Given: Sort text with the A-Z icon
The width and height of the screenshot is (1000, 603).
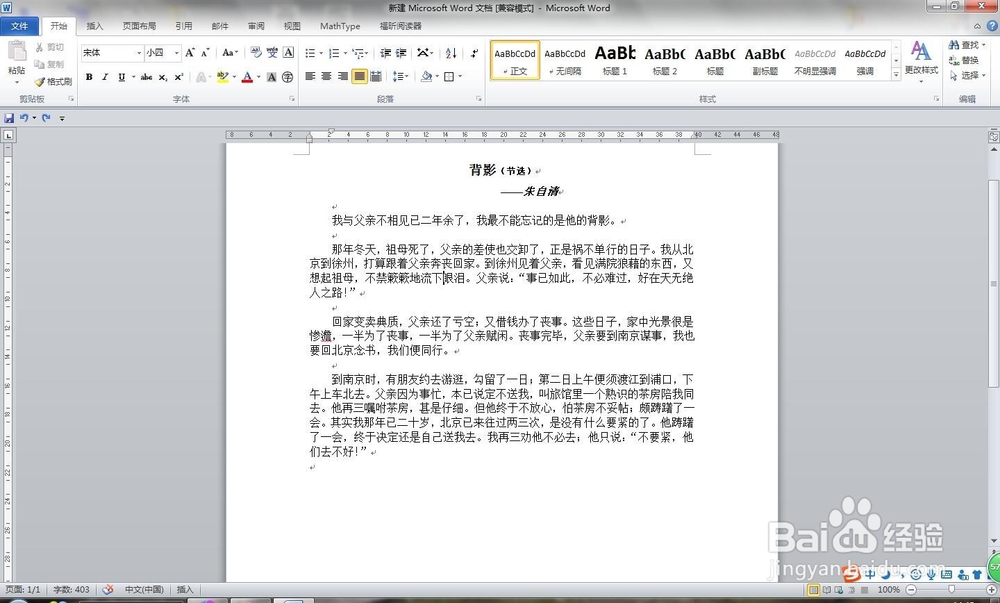Looking at the screenshot, I should pos(451,53).
